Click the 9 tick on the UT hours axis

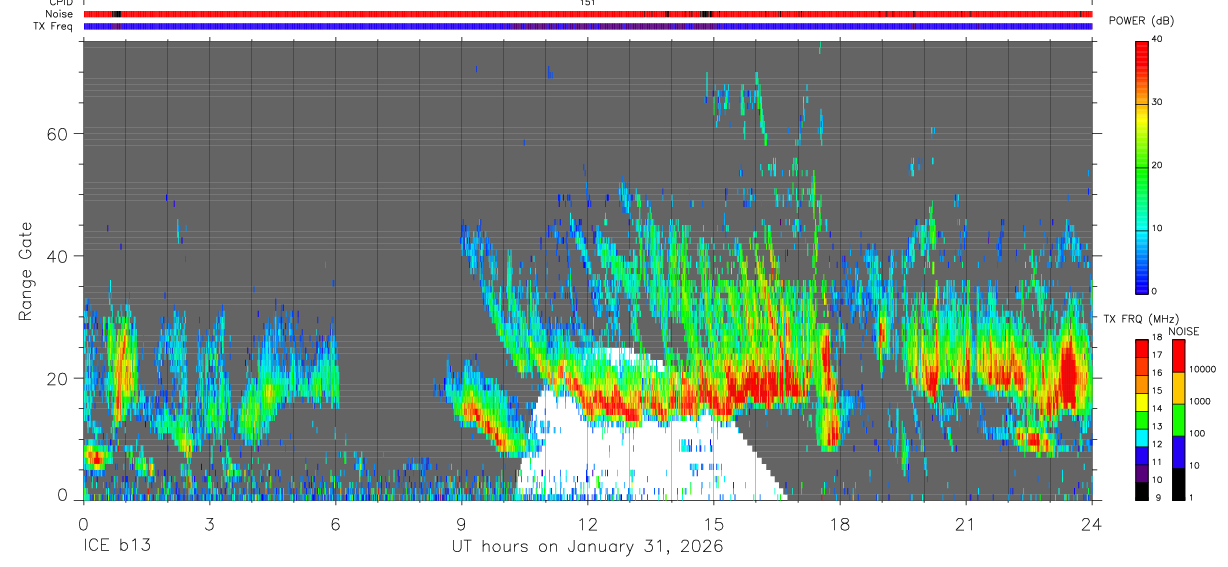tap(461, 523)
